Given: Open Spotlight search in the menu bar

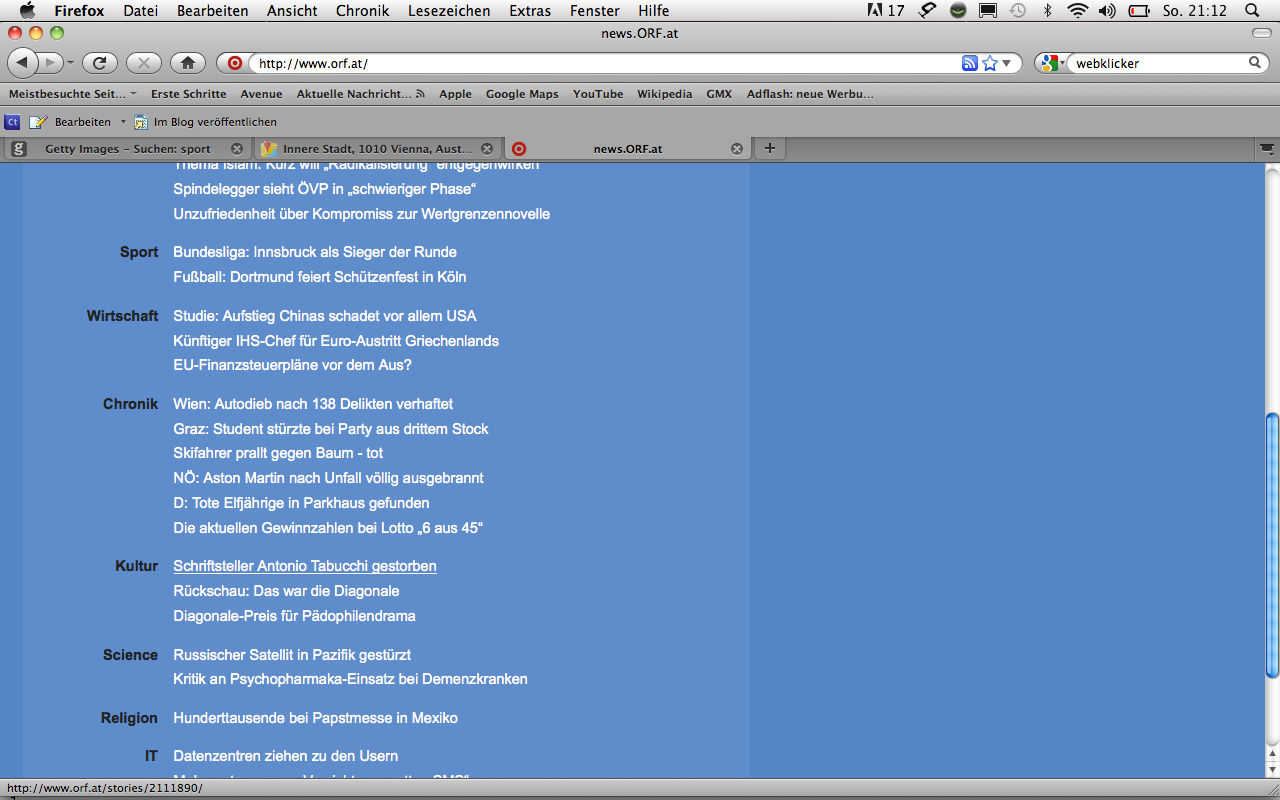Looking at the screenshot, I should click(x=1252, y=11).
